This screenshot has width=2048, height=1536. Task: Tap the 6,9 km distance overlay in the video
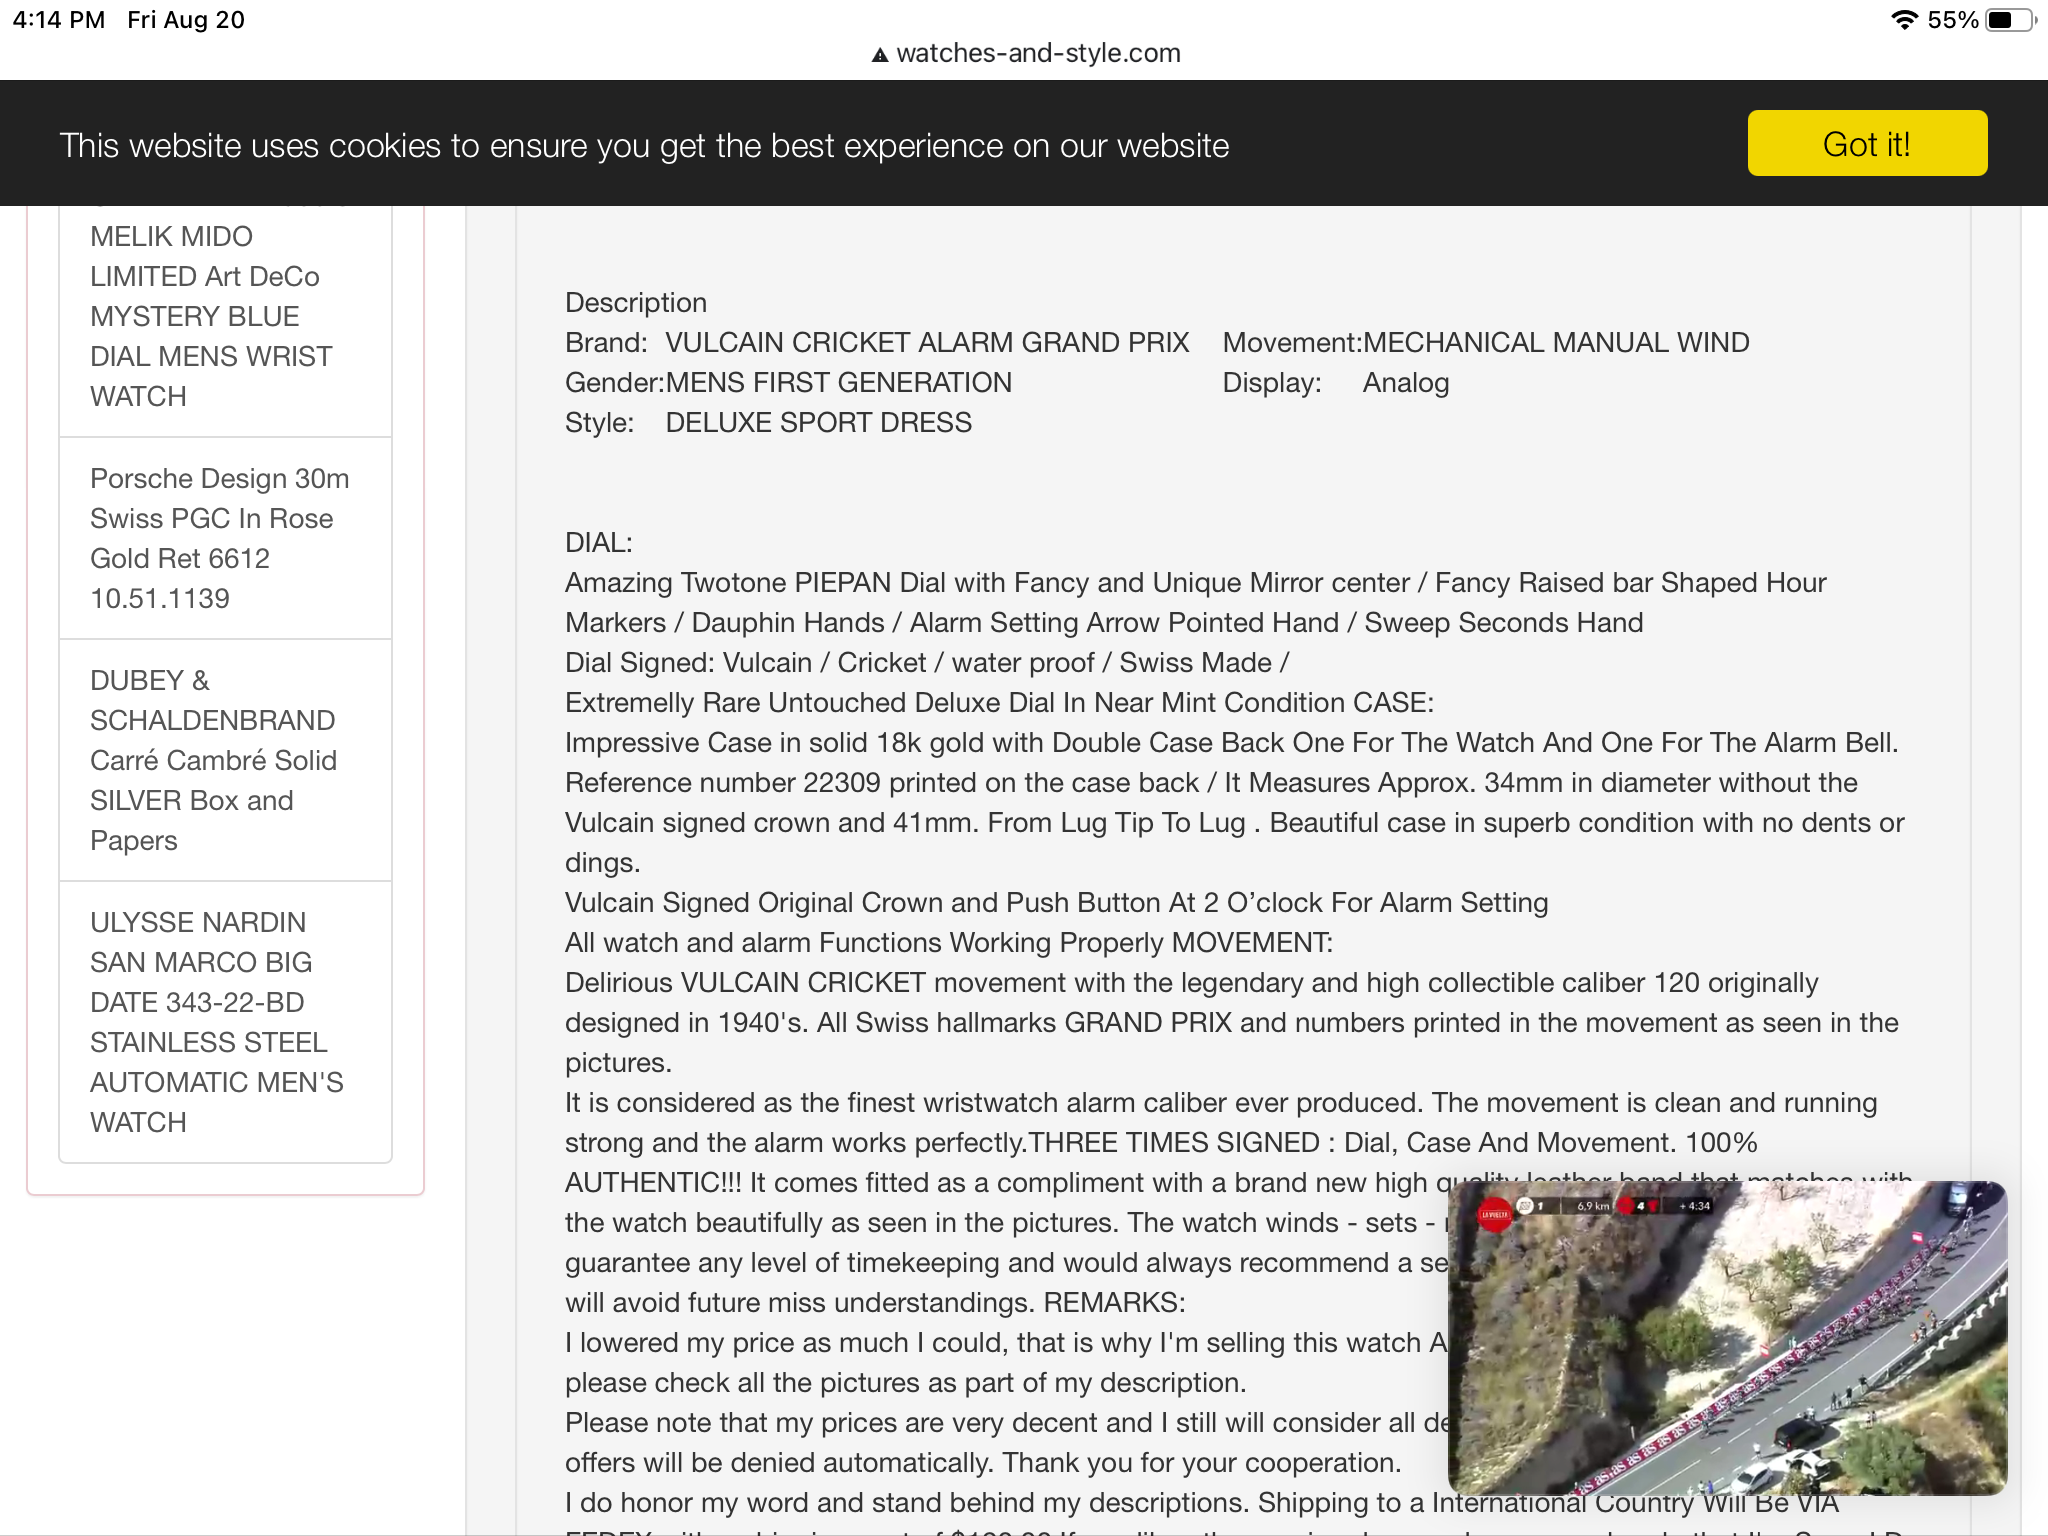pos(1592,1206)
